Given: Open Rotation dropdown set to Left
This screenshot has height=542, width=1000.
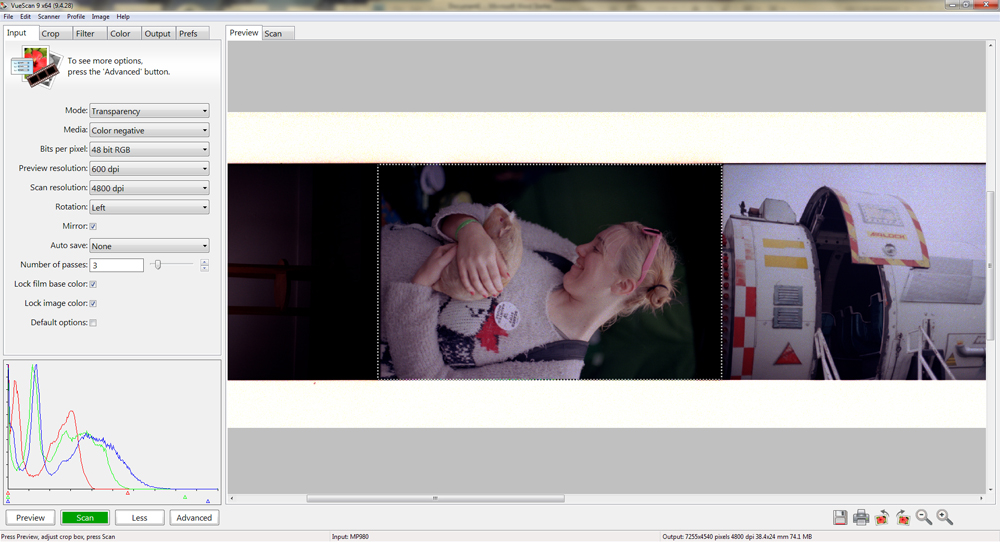Looking at the screenshot, I should (x=149, y=207).
